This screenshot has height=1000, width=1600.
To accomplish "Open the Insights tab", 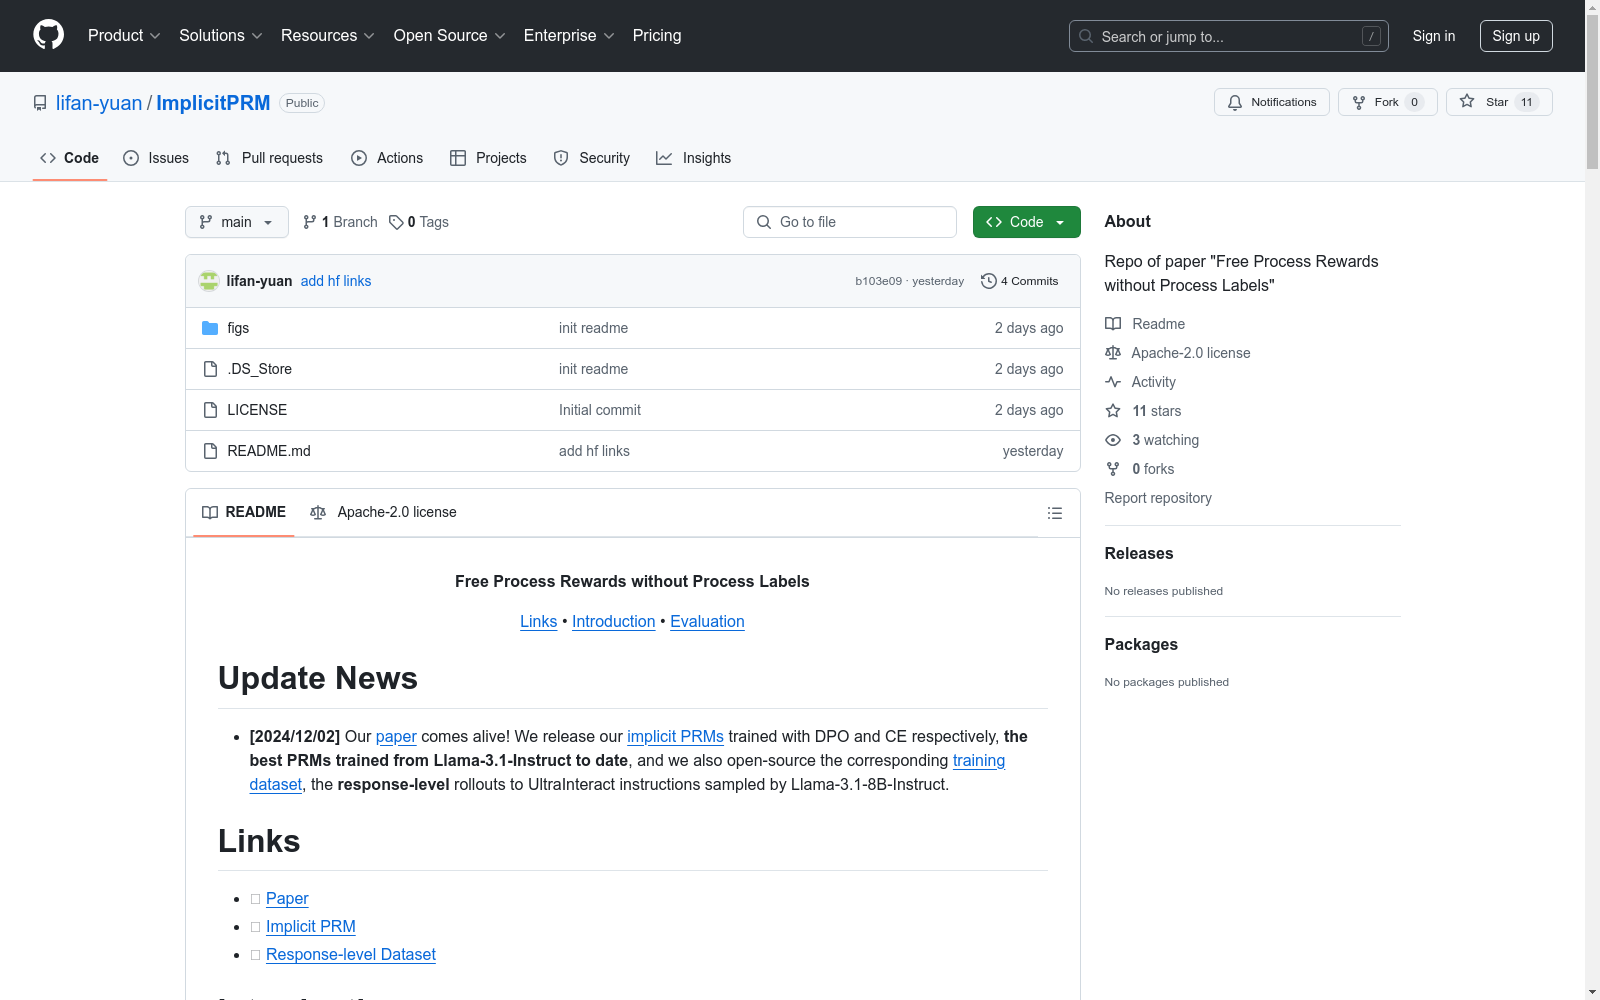I will 694,158.
